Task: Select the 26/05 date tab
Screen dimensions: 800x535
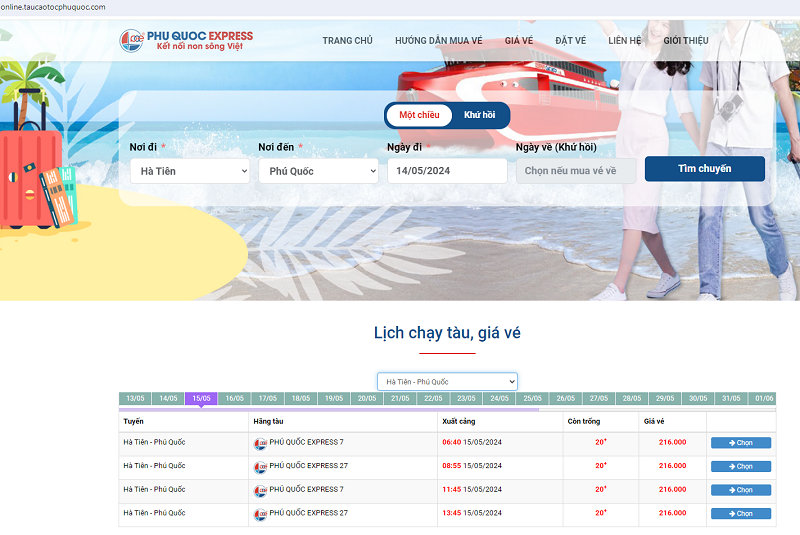Action: pyautogui.click(x=566, y=398)
